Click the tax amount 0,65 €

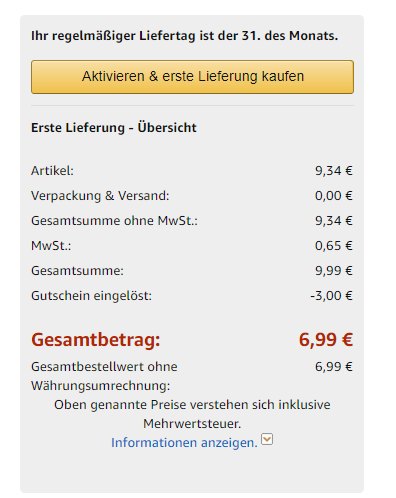coord(334,246)
